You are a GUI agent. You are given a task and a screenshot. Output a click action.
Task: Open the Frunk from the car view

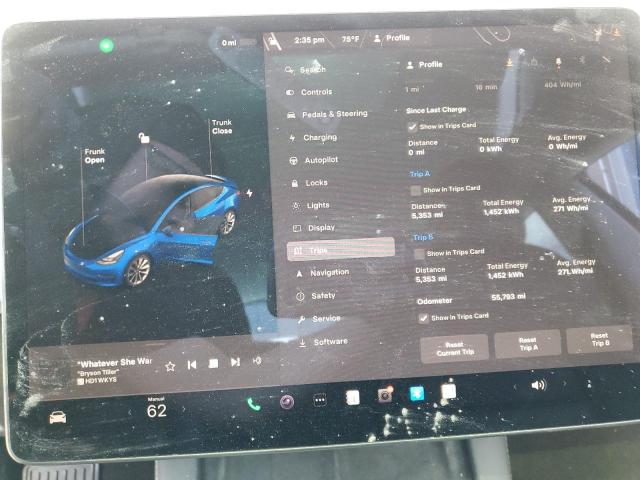point(95,156)
